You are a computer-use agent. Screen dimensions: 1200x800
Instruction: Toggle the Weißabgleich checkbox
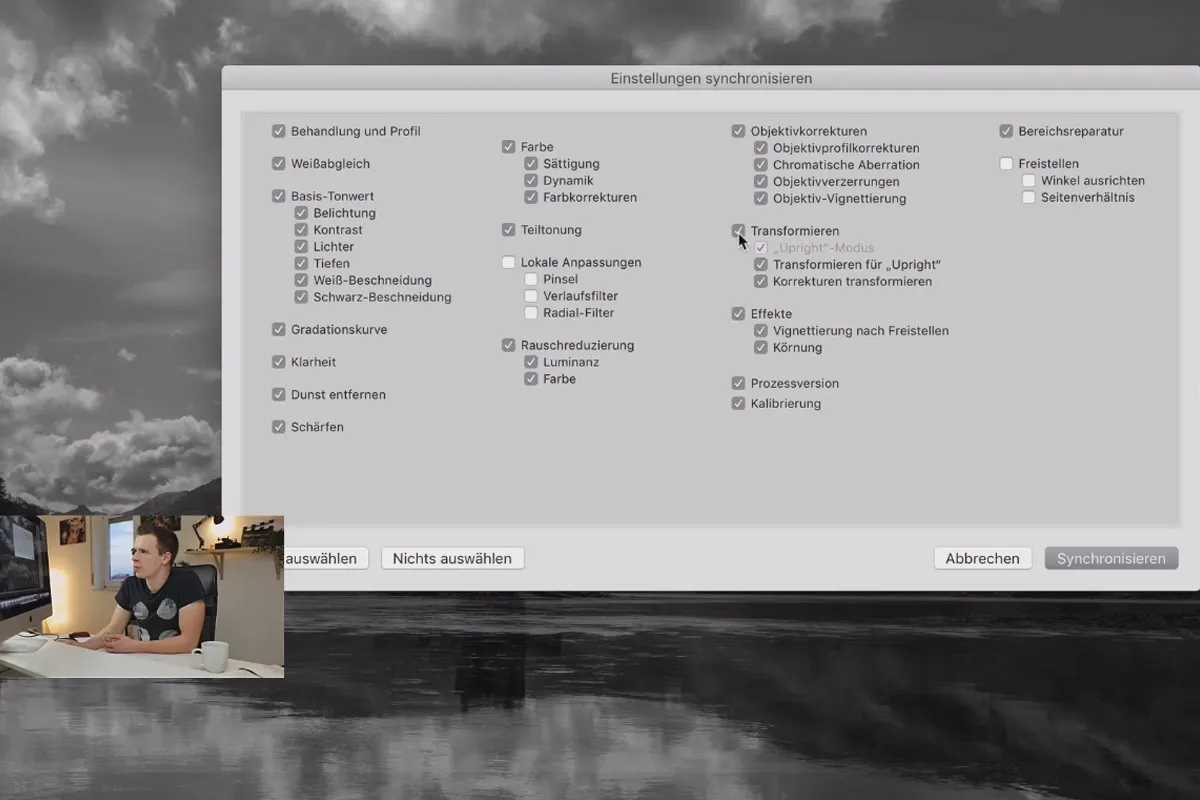(279, 163)
